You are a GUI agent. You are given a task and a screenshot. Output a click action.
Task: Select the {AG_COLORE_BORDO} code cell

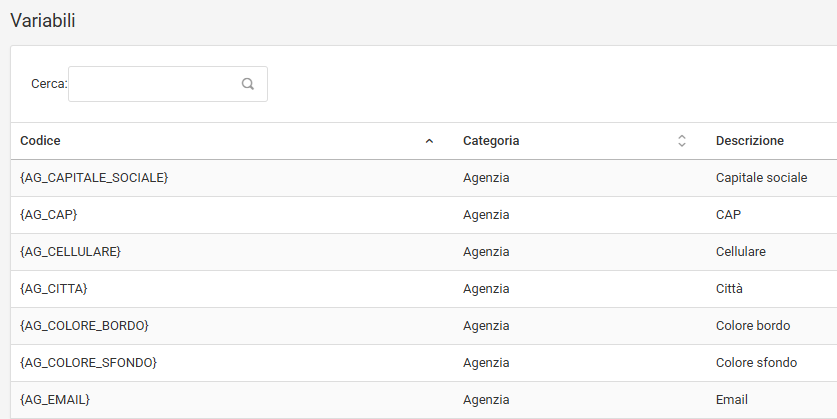pos(84,326)
